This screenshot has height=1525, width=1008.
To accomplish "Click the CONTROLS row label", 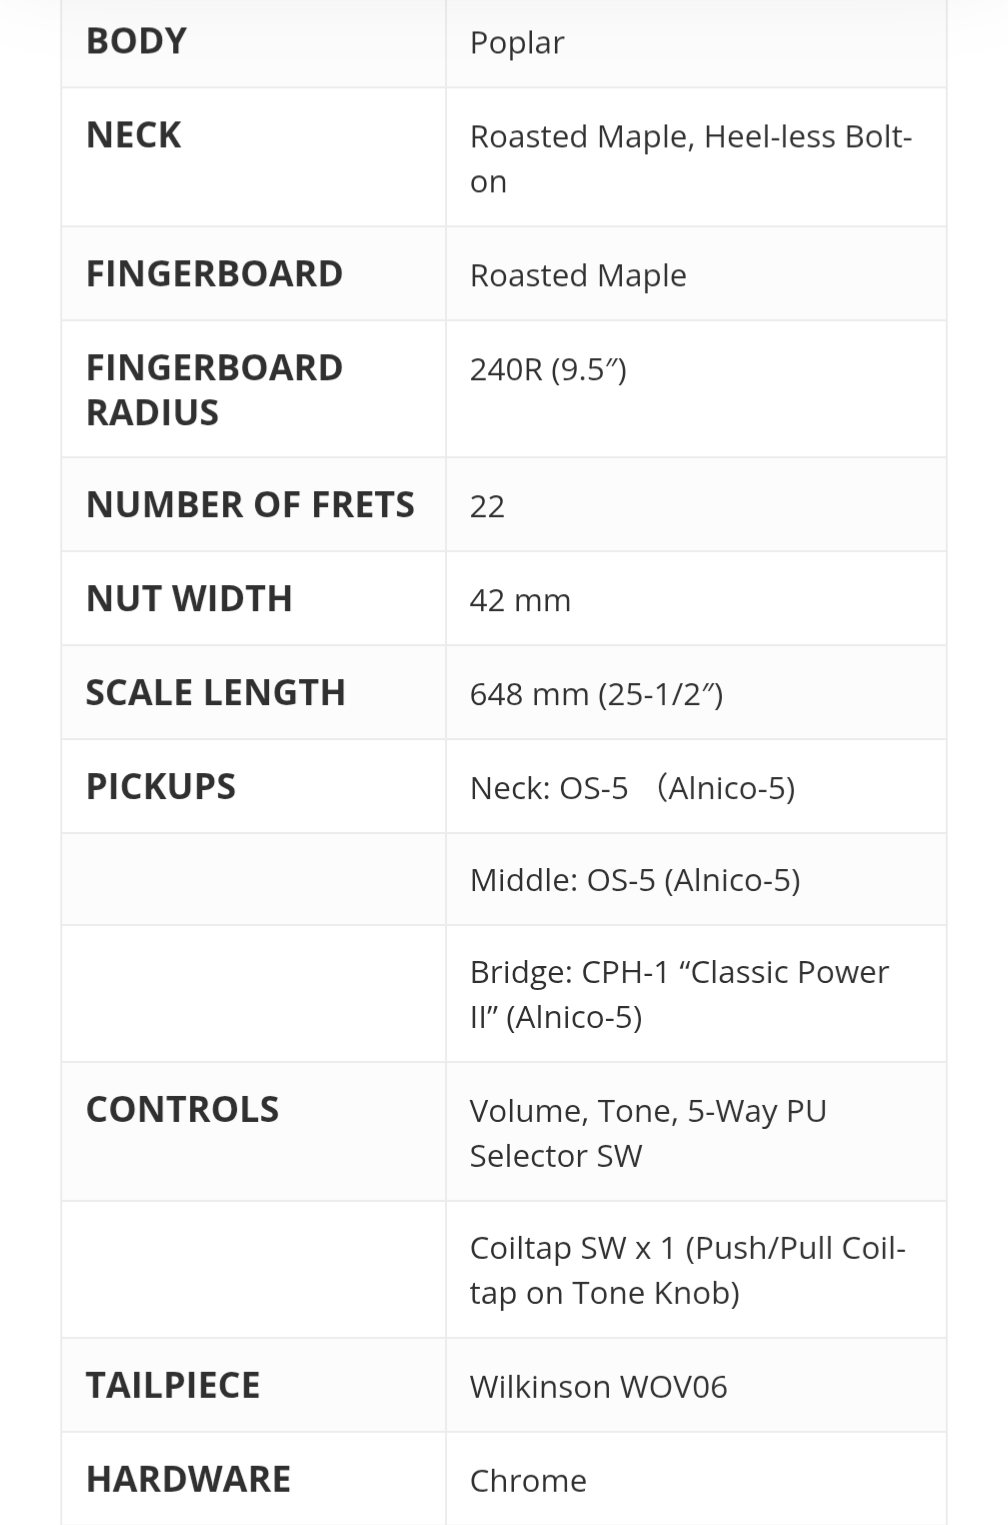I will click(182, 1110).
